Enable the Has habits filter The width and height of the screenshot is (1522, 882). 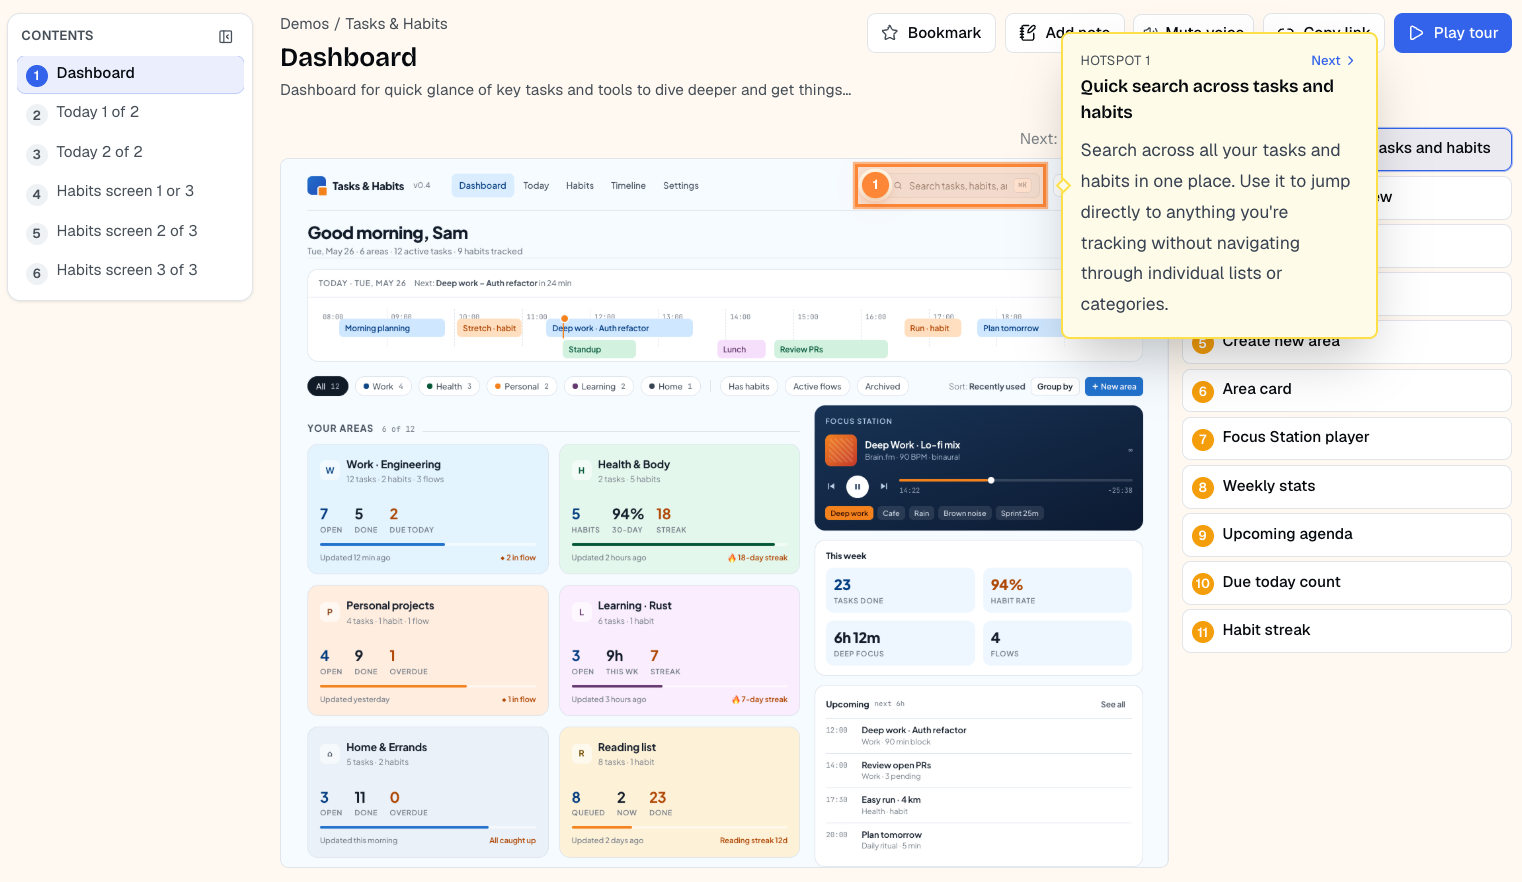749,386
